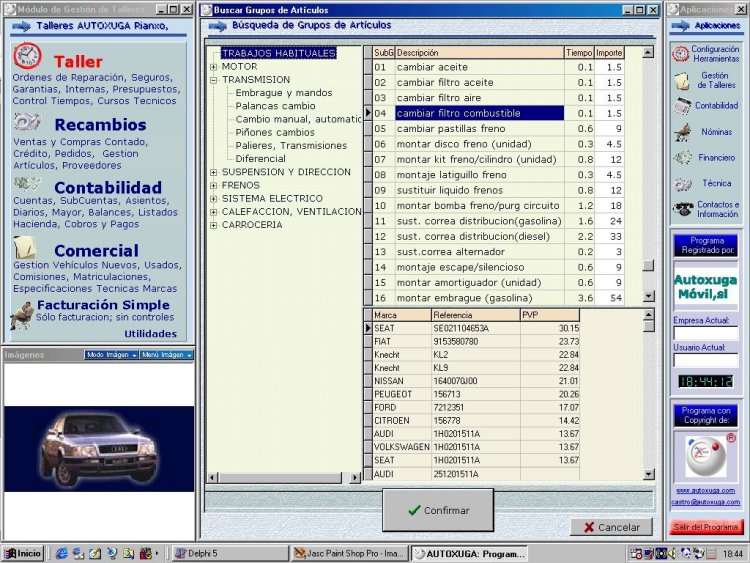The height and width of the screenshot is (563, 750).
Task: Open the www.autoxuga.com link
Action: [x=706, y=491]
